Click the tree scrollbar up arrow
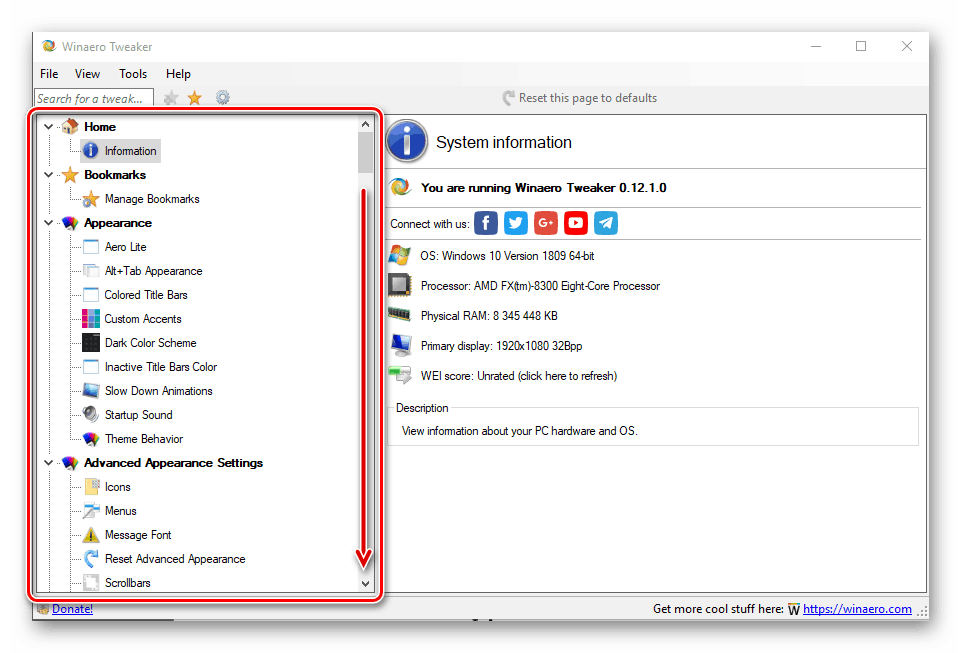The height and width of the screenshot is (653, 961). coord(365,124)
